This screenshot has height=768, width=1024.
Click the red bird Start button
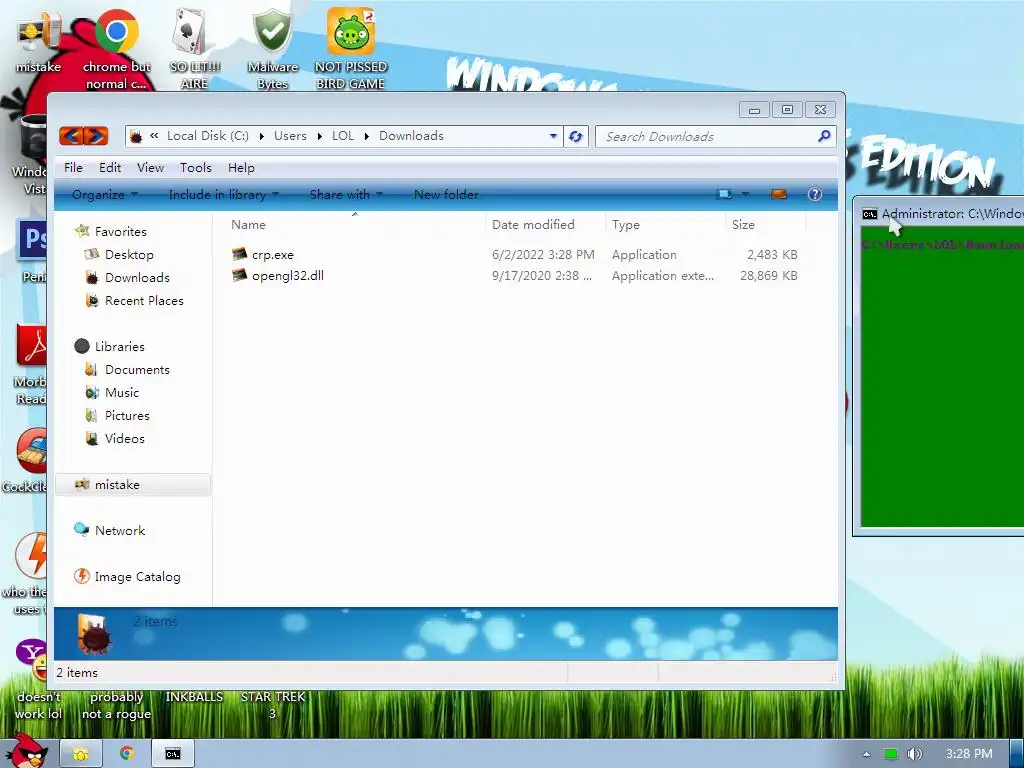coord(29,751)
